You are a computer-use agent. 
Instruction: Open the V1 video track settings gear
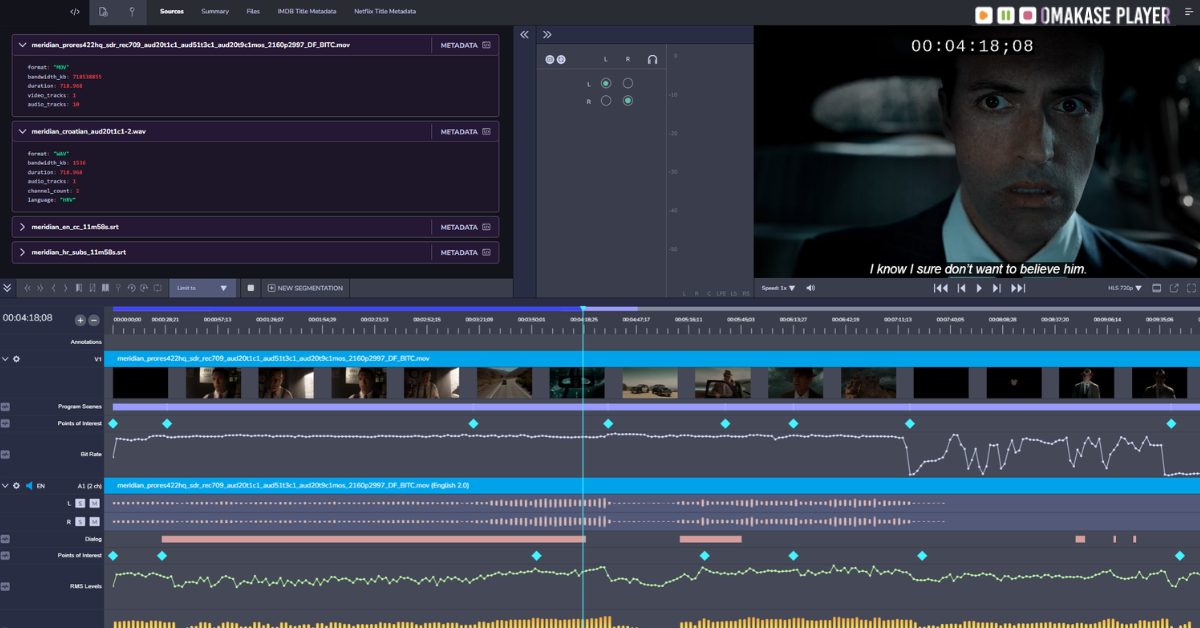click(16, 358)
